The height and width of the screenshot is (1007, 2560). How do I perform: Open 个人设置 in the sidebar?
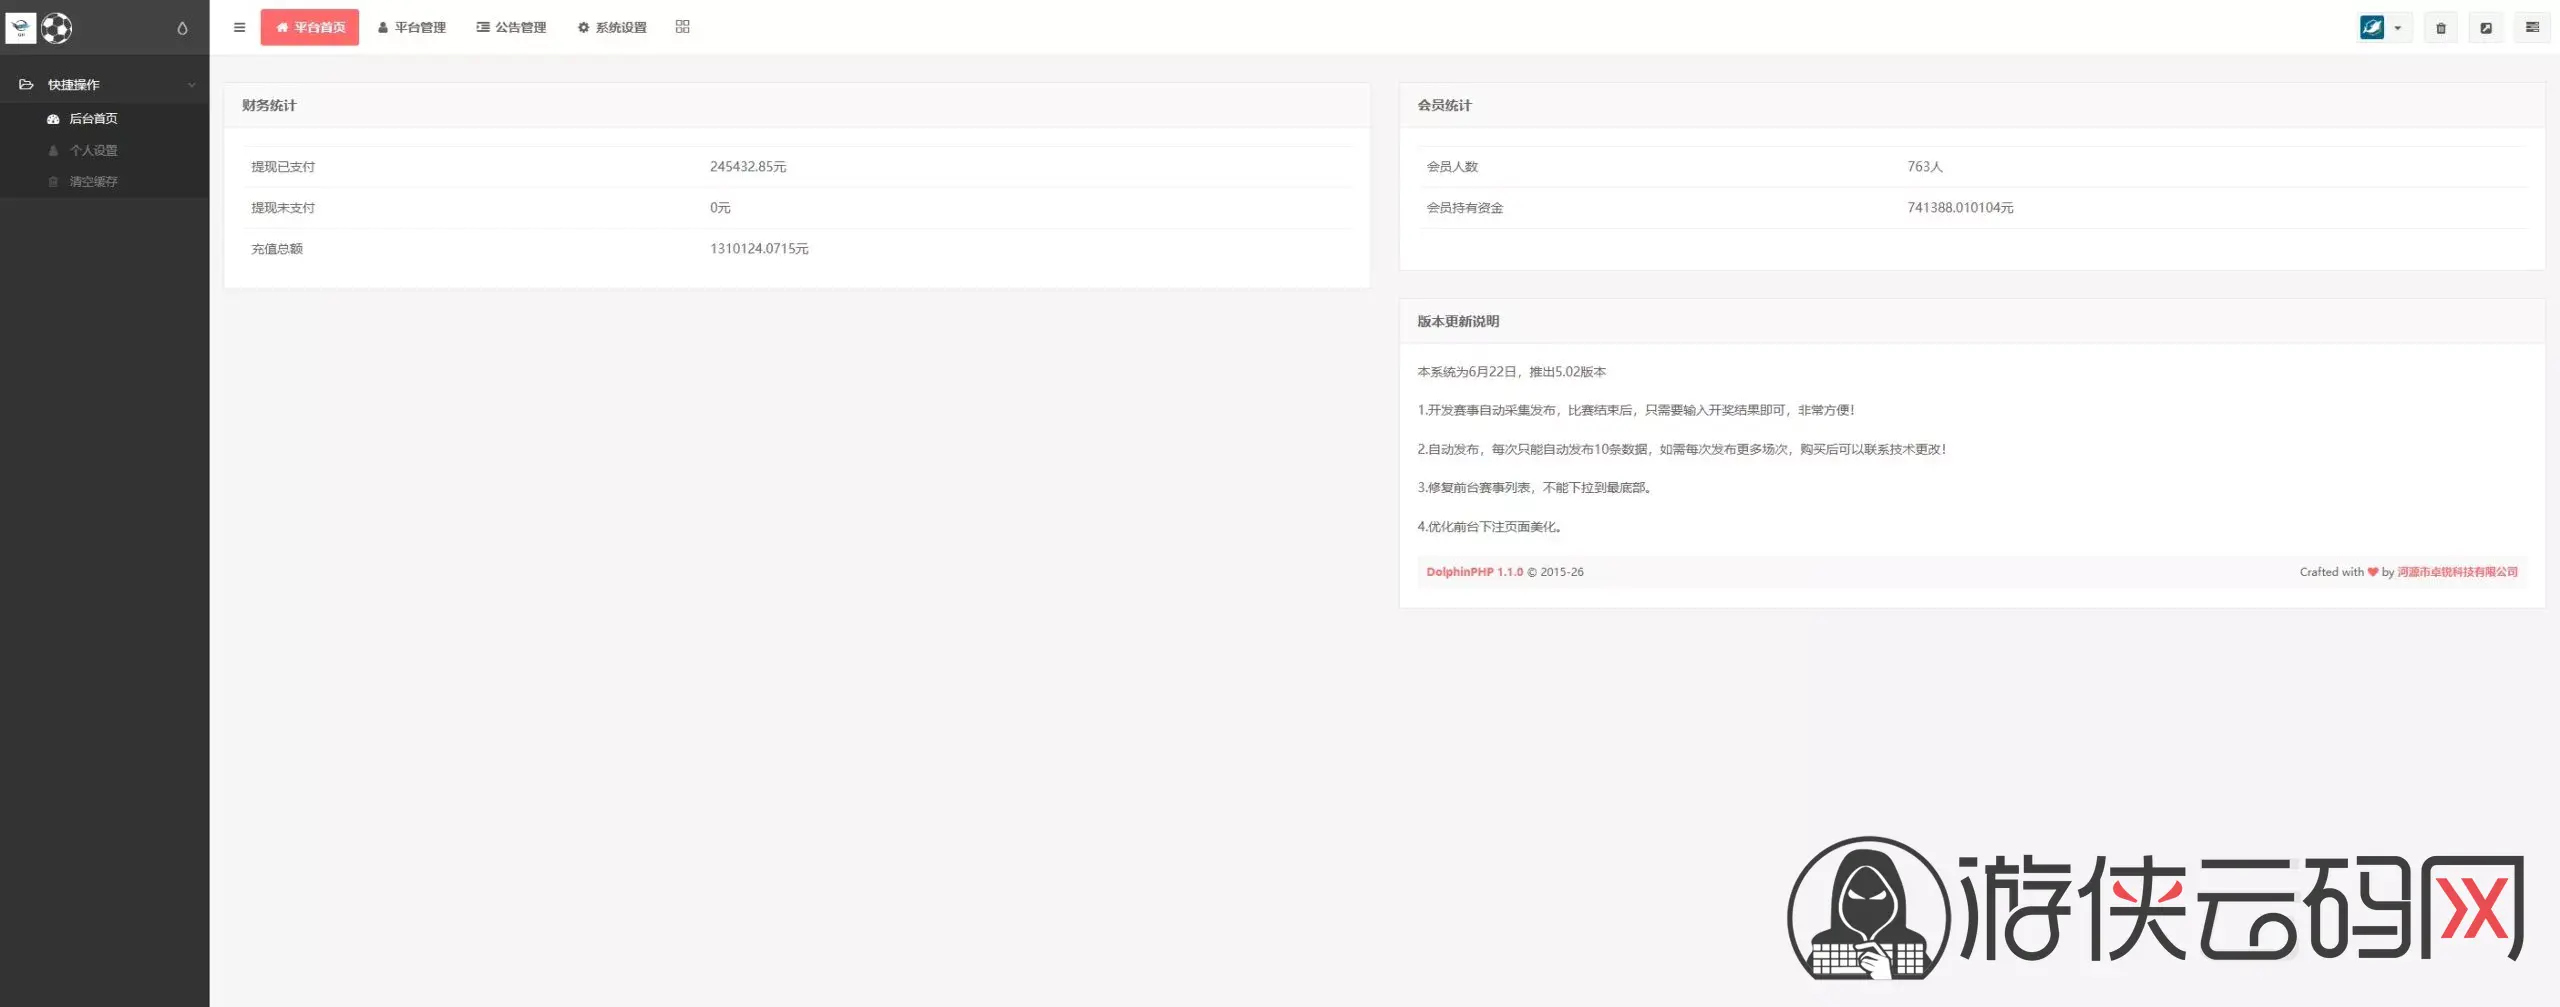[93, 150]
